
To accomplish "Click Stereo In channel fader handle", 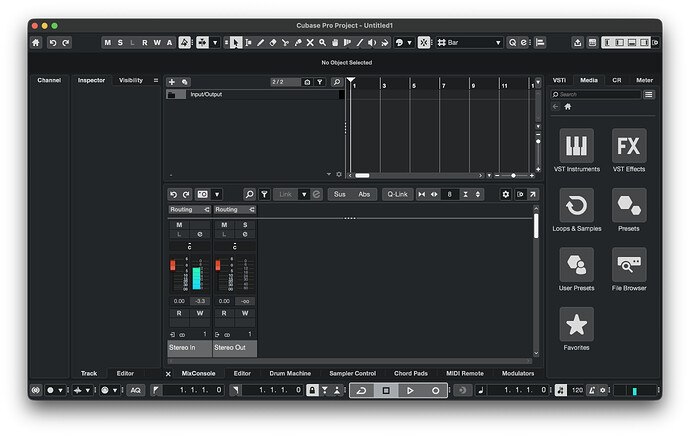I will (173, 265).
